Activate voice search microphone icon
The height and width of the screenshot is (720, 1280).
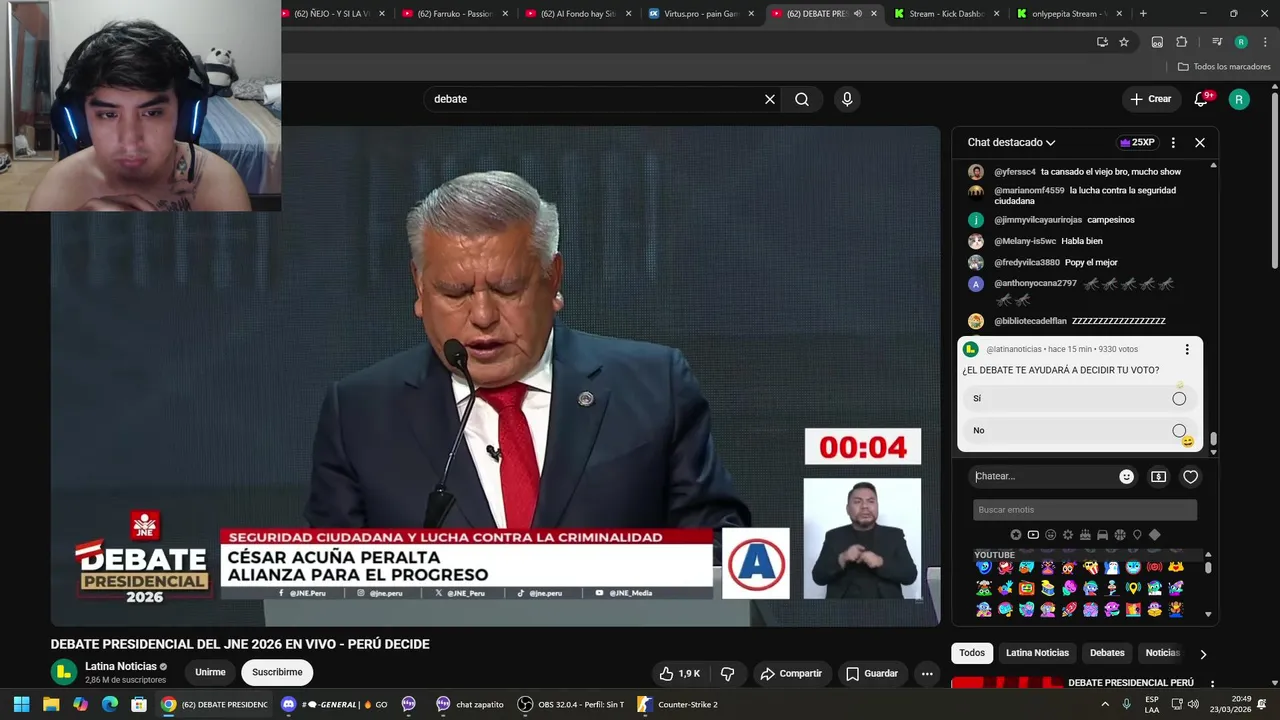[847, 99]
